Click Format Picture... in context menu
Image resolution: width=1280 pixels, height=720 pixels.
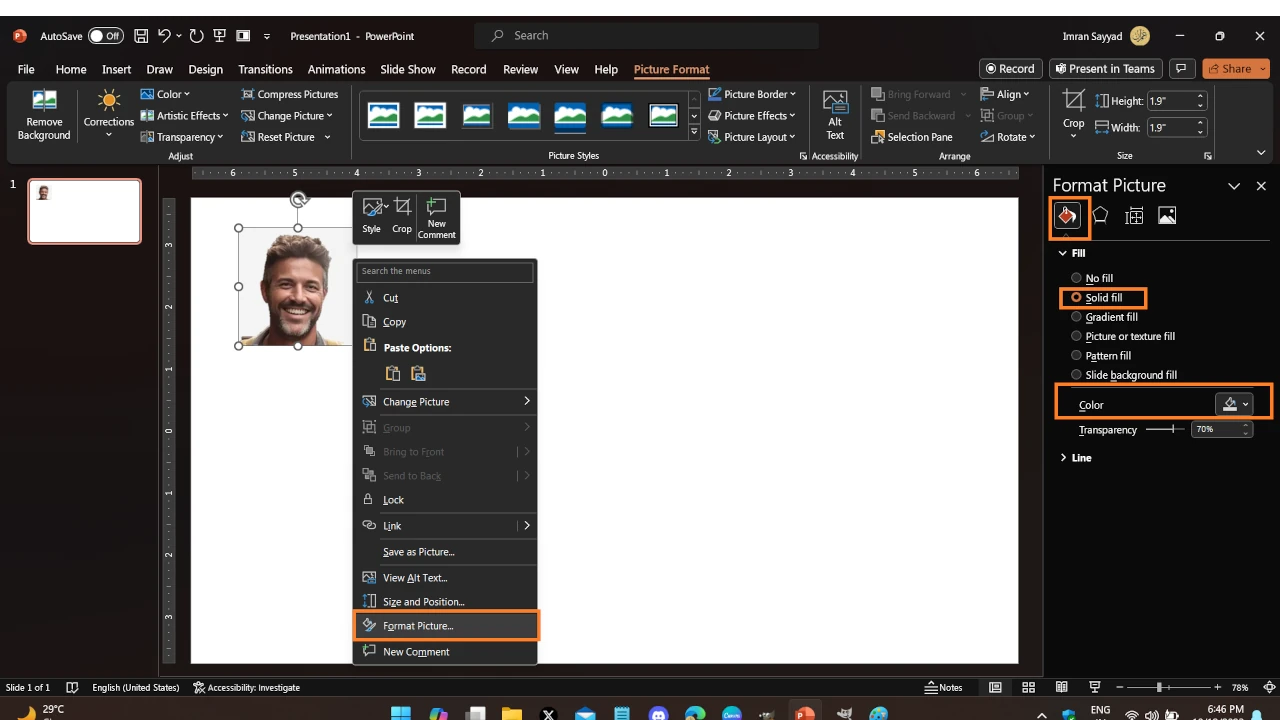(x=446, y=626)
